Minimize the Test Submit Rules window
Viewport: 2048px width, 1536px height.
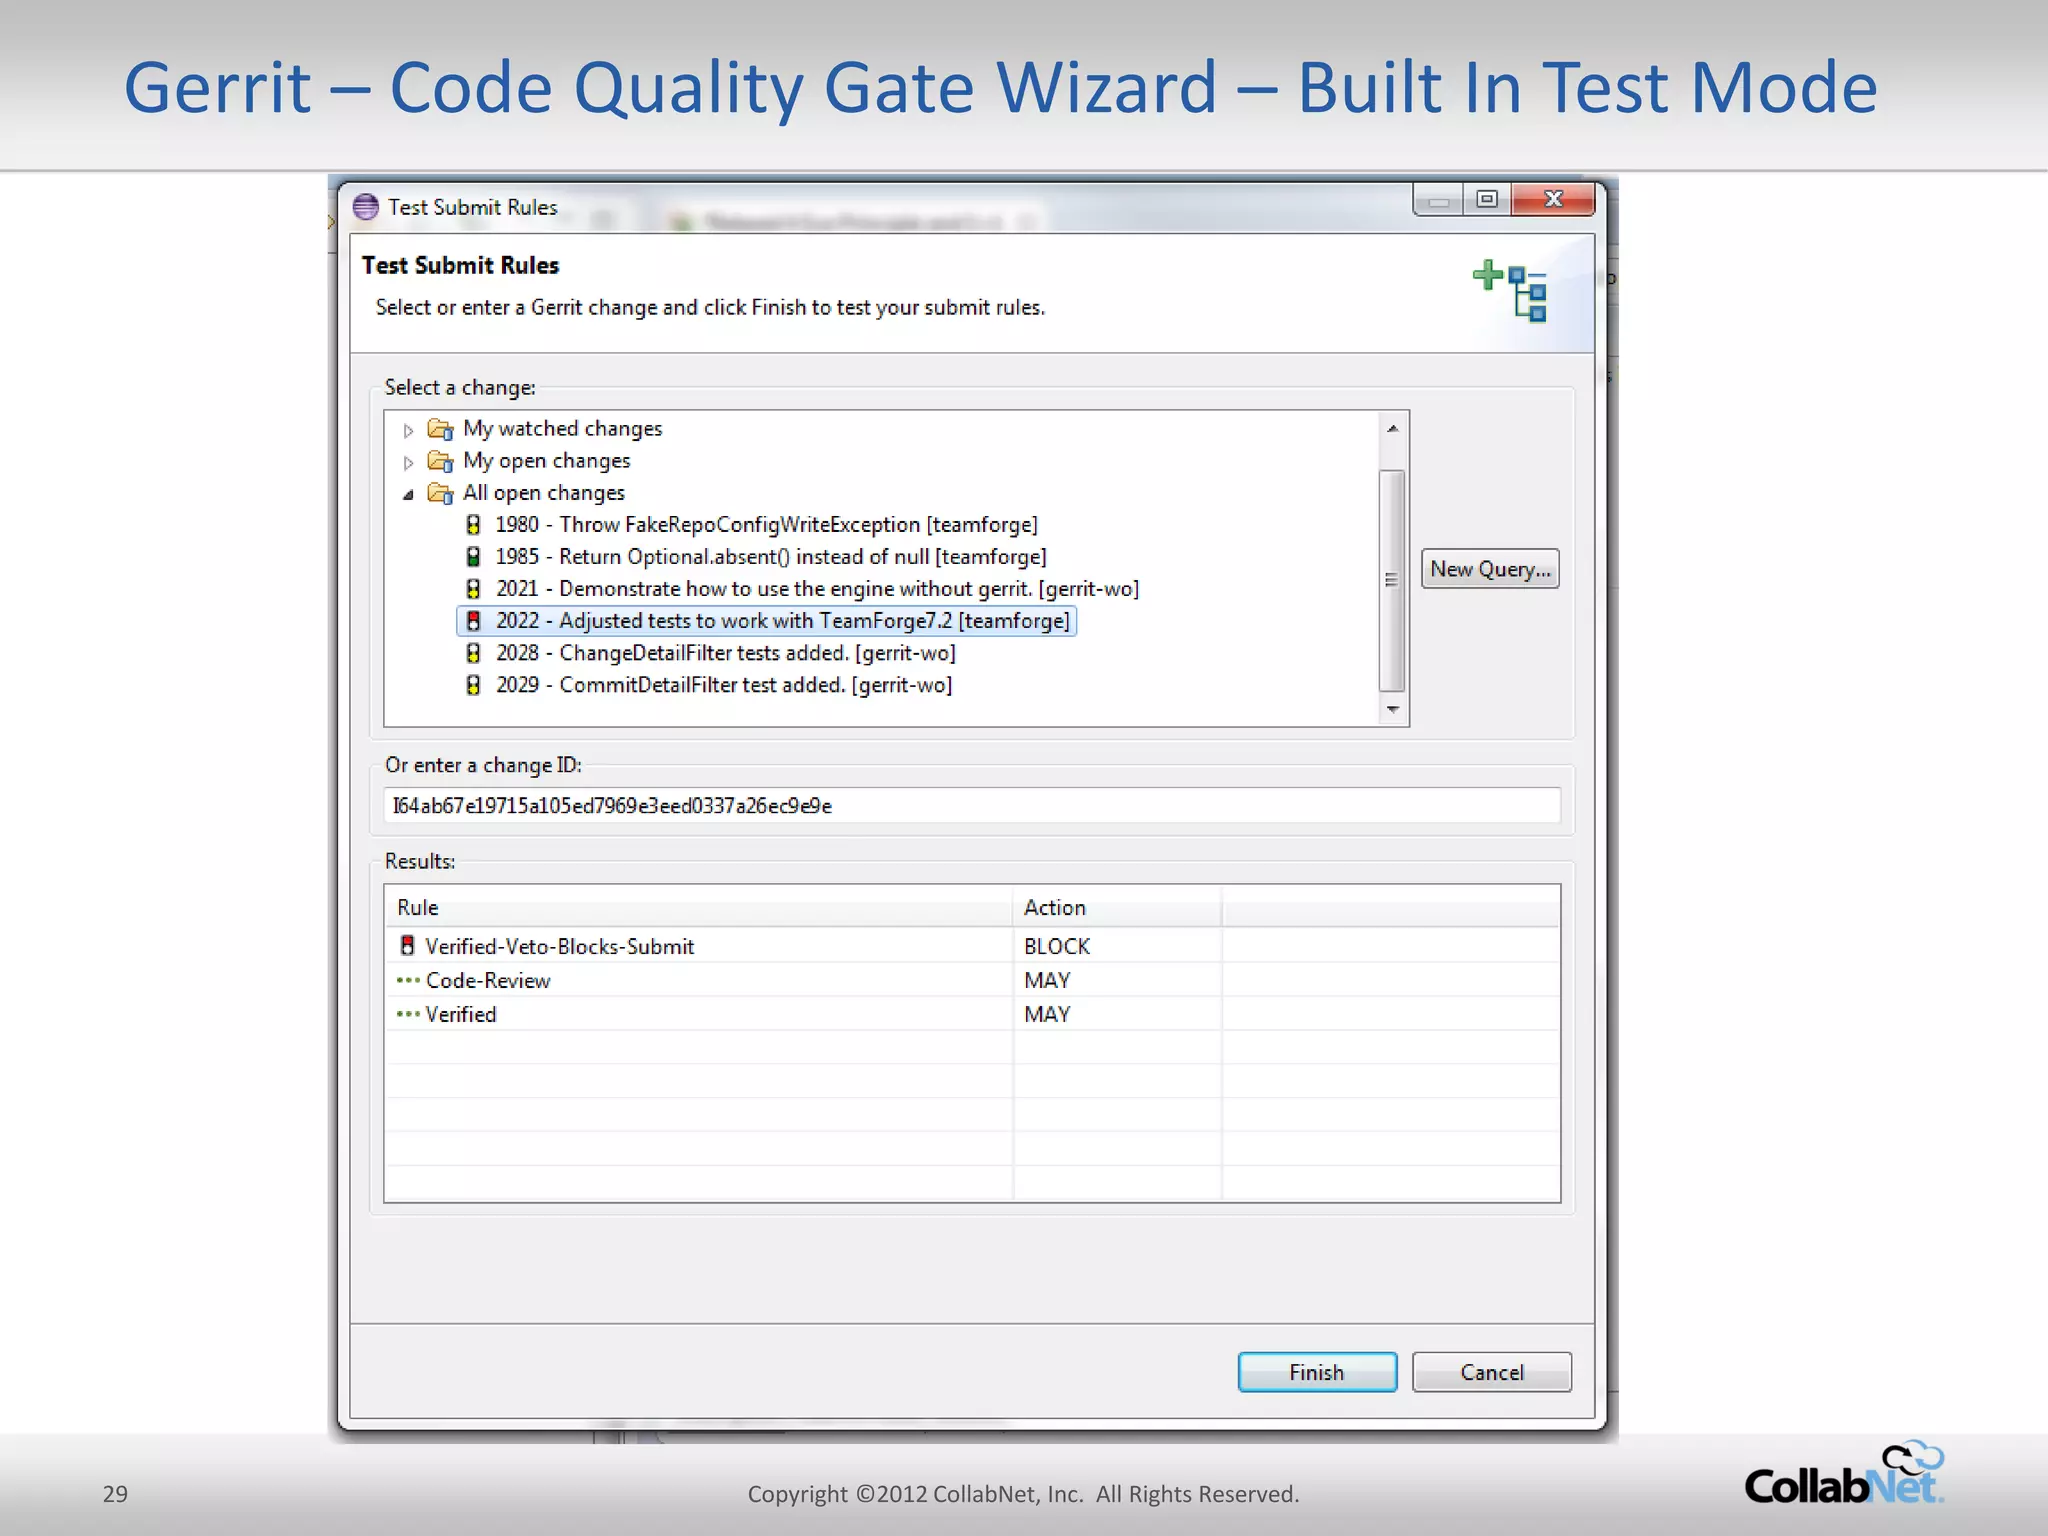pos(1439,200)
